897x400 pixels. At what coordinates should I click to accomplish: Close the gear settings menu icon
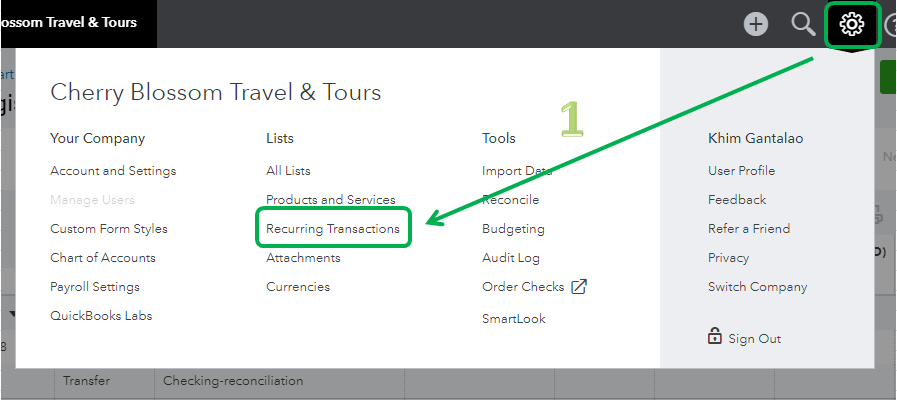[x=852, y=24]
